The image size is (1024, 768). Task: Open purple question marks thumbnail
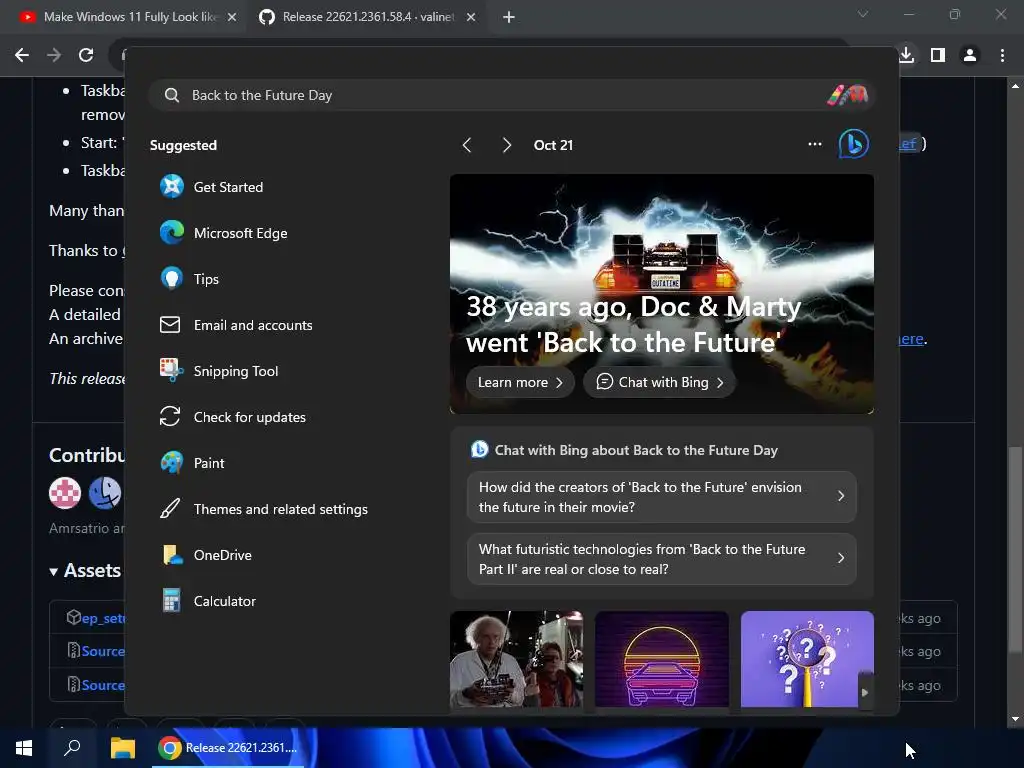coord(807,659)
